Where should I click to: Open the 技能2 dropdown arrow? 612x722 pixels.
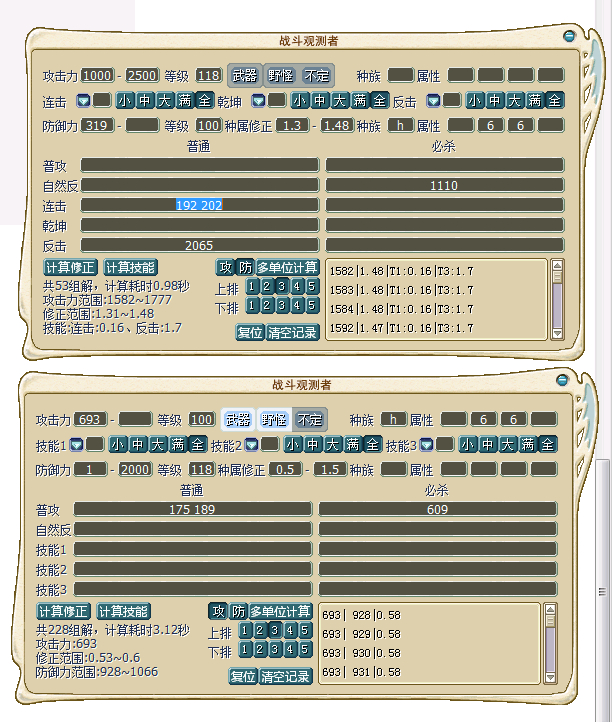[x=251, y=444]
